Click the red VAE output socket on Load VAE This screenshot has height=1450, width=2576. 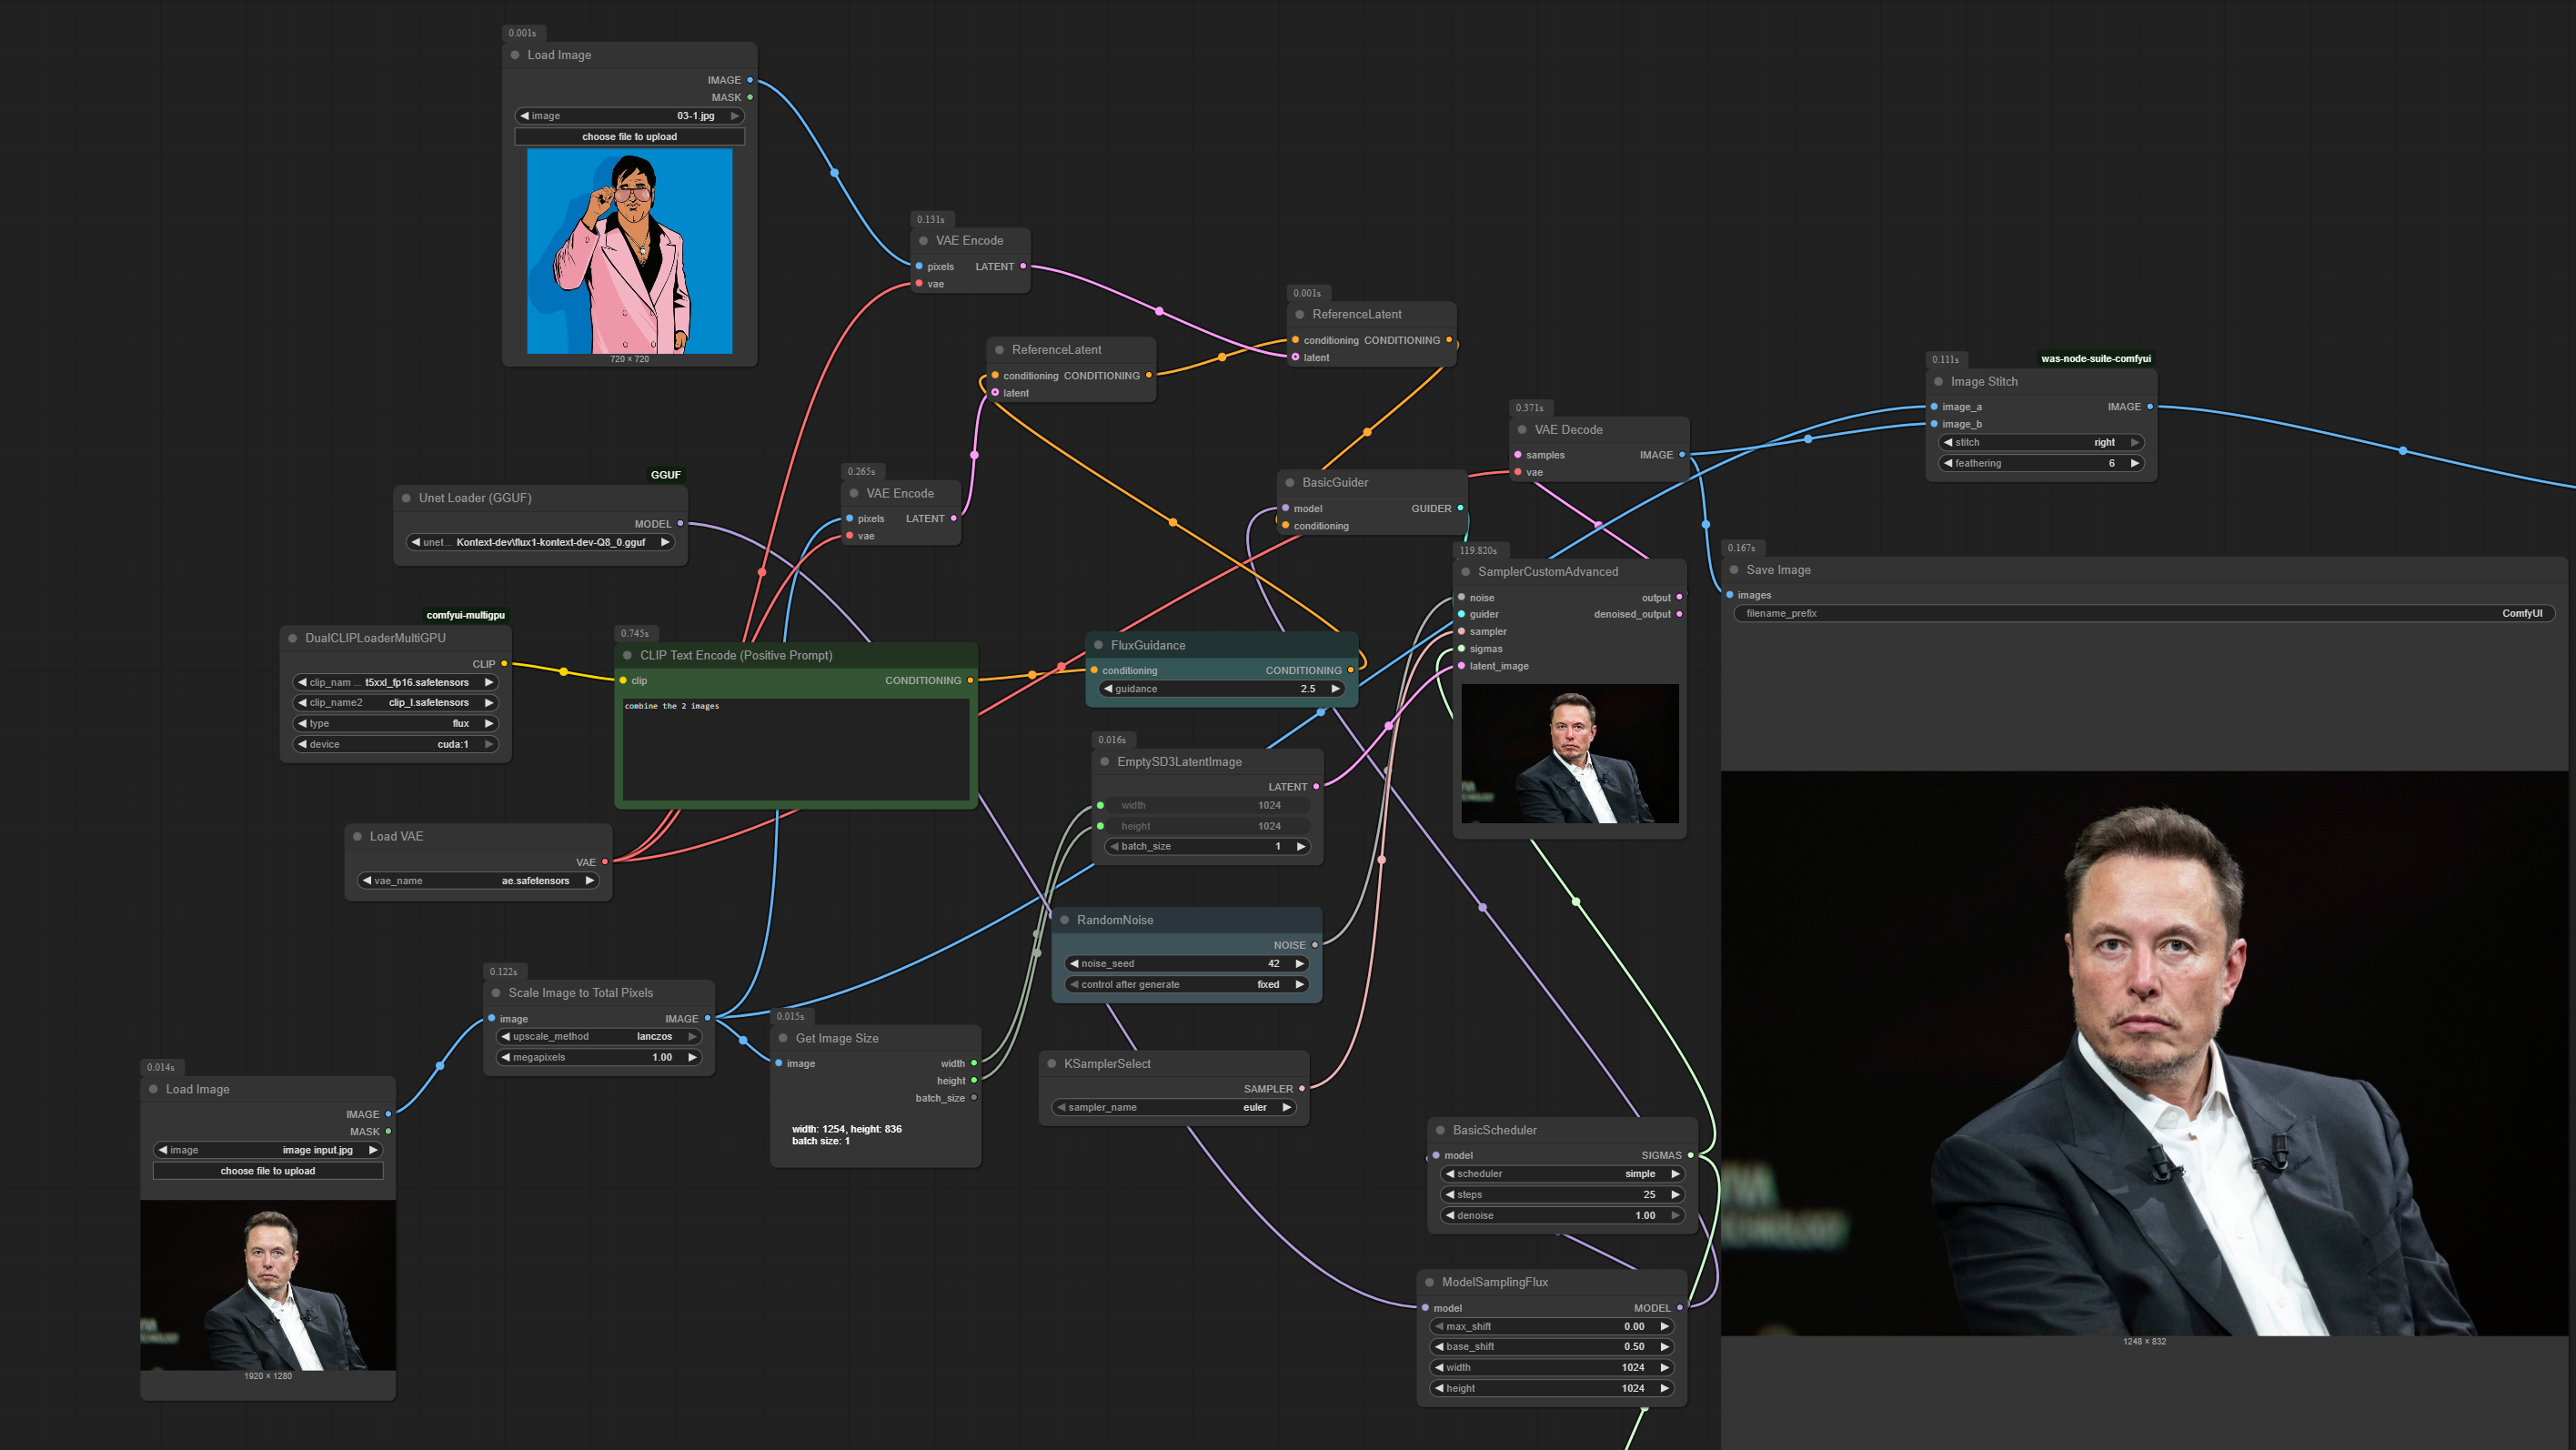tap(605, 862)
